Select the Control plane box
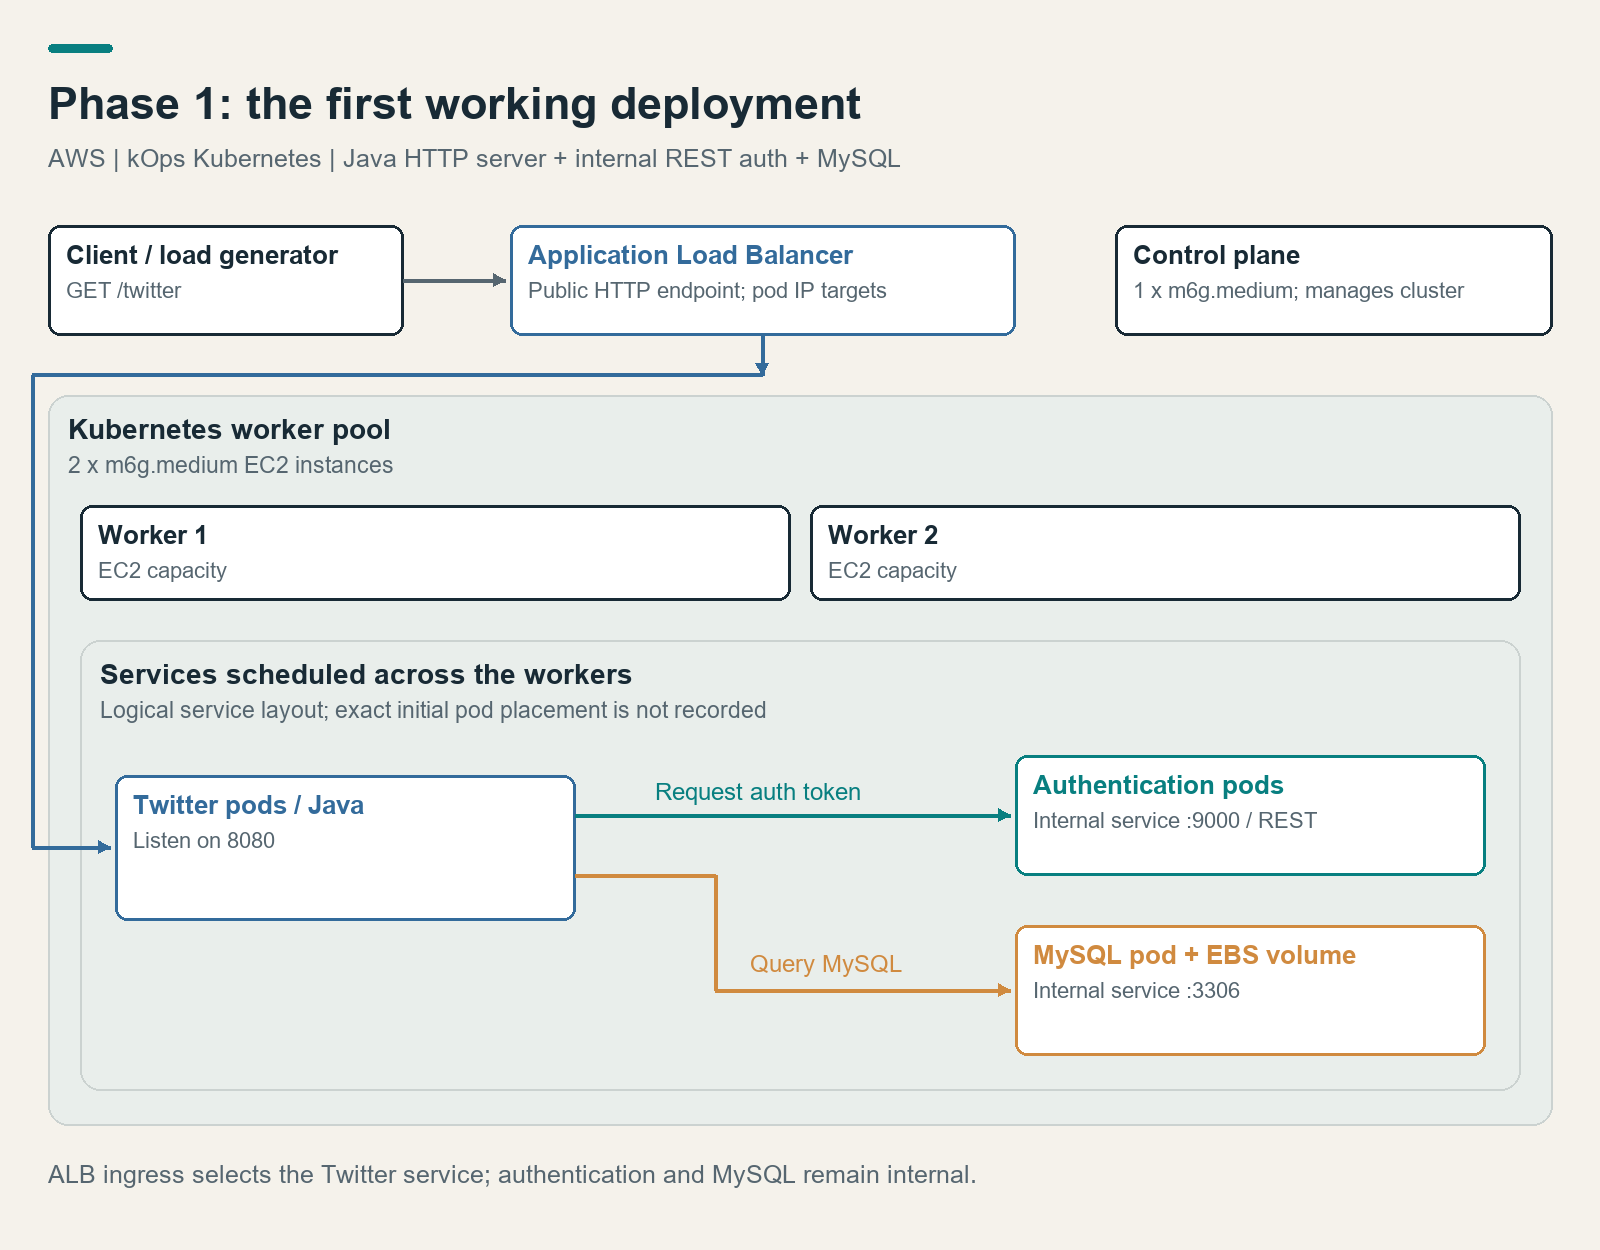The width and height of the screenshot is (1600, 1250). coord(1334,280)
